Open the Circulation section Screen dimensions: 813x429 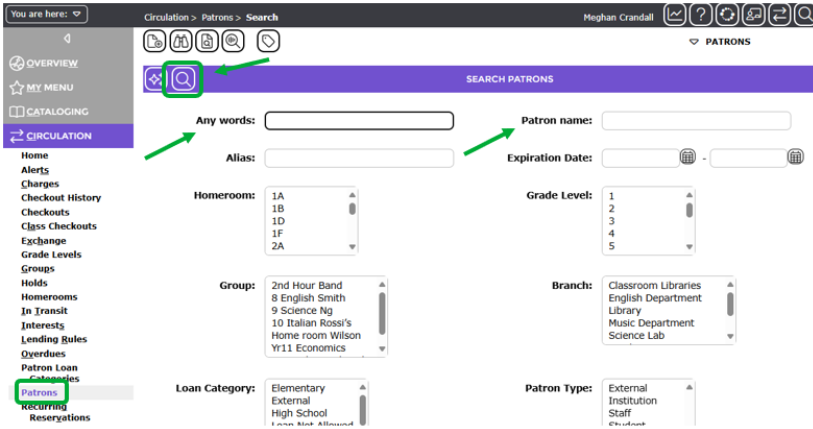(x=68, y=136)
